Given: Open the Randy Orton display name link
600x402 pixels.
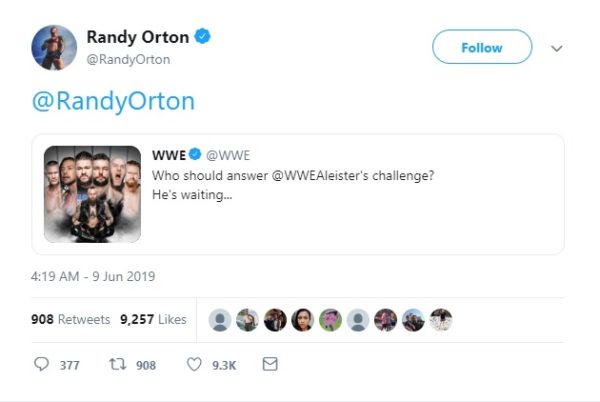Looking at the screenshot, I should 137,38.
